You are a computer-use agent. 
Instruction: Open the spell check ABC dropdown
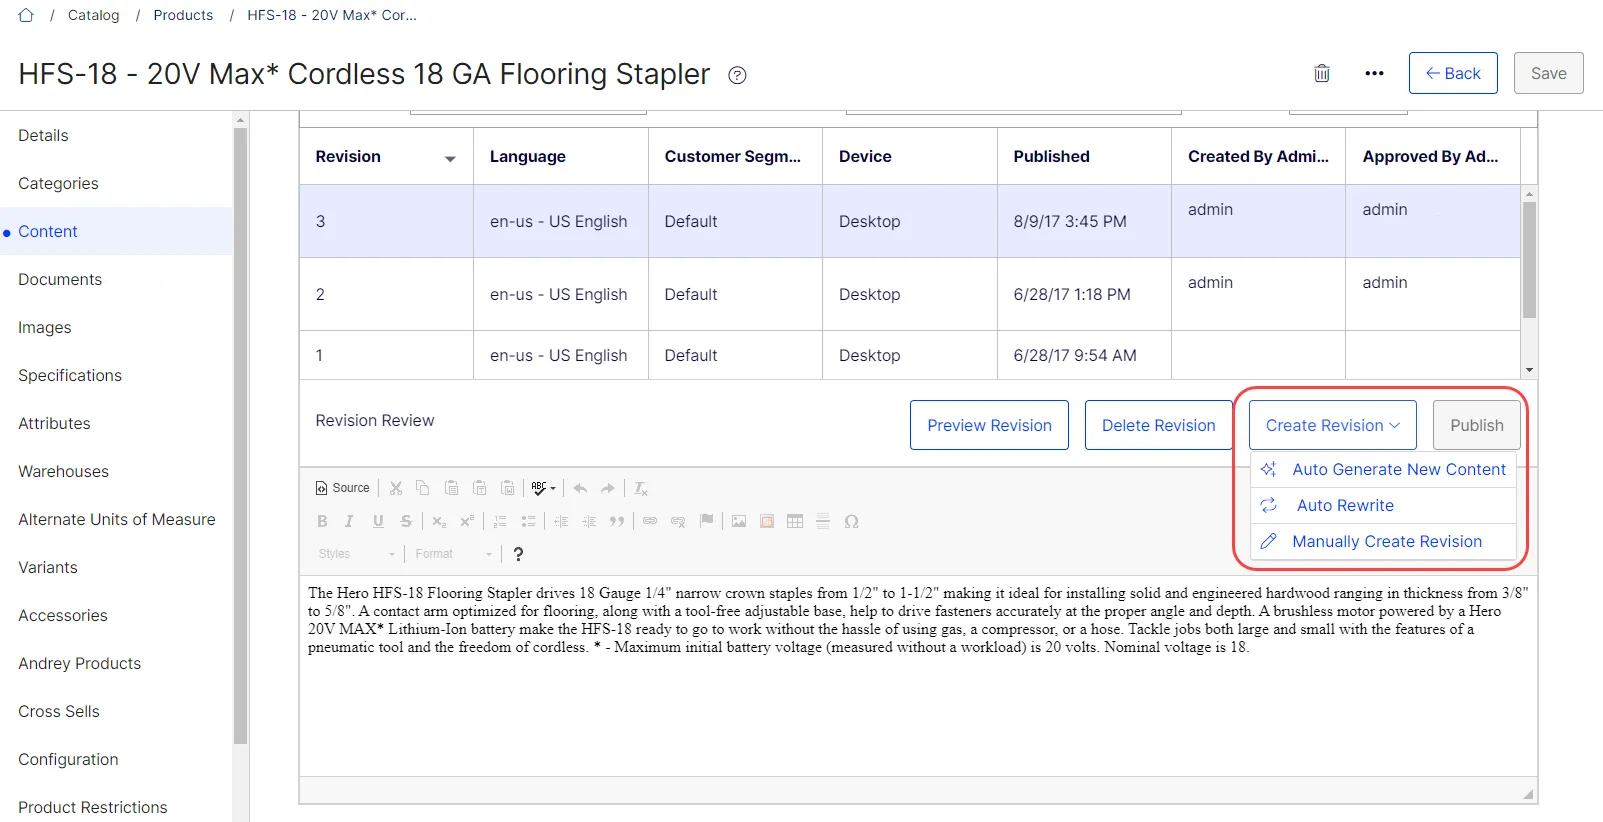coord(543,488)
